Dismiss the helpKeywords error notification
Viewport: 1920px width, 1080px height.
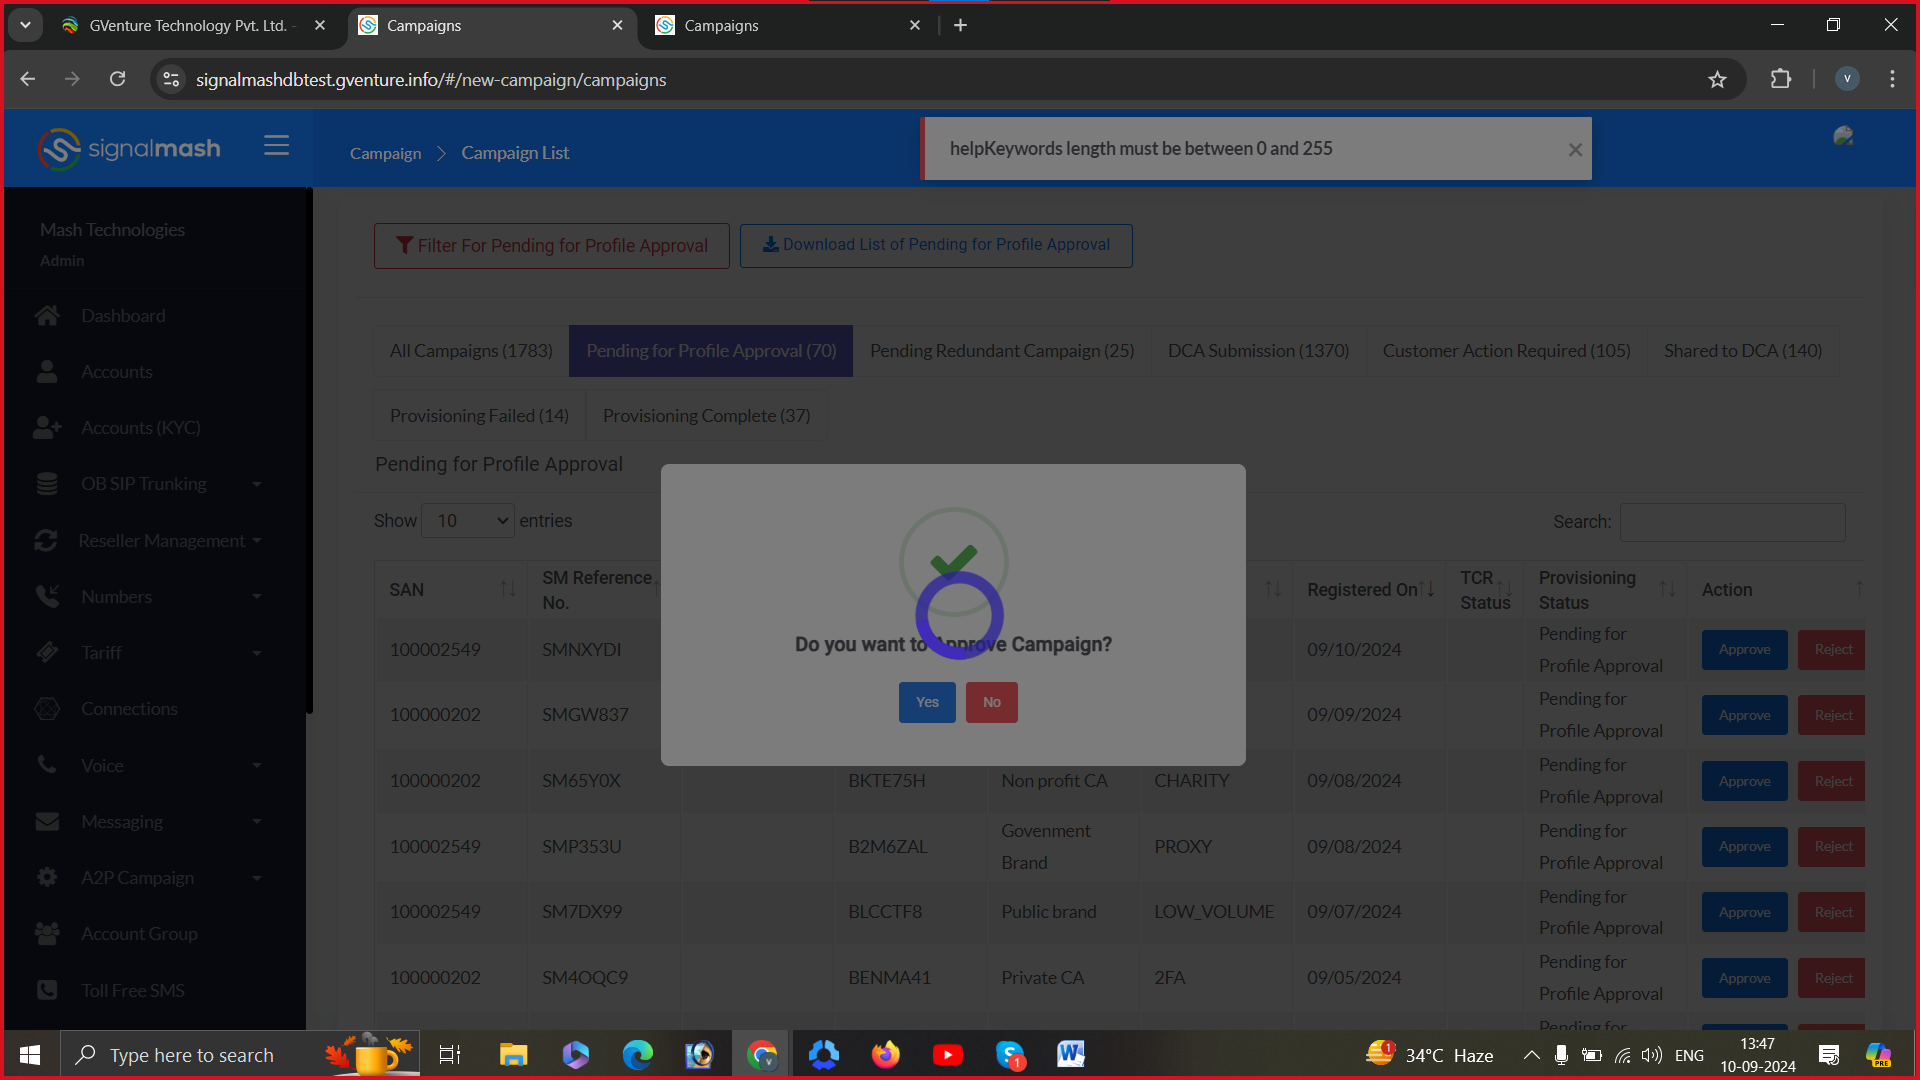pyautogui.click(x=1575, y=150)
